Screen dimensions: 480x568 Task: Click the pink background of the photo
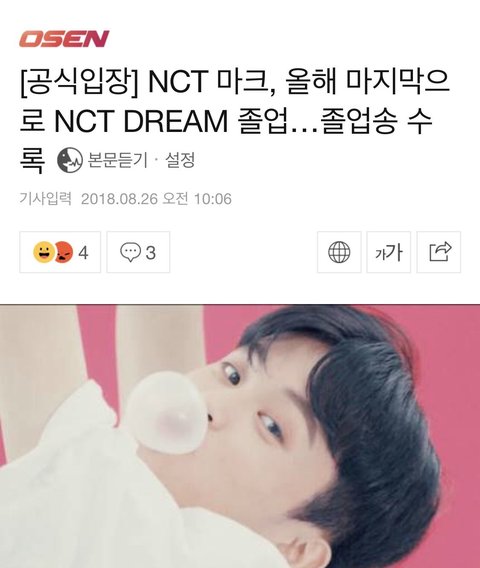pyautogui.click(x=449, y=348)
